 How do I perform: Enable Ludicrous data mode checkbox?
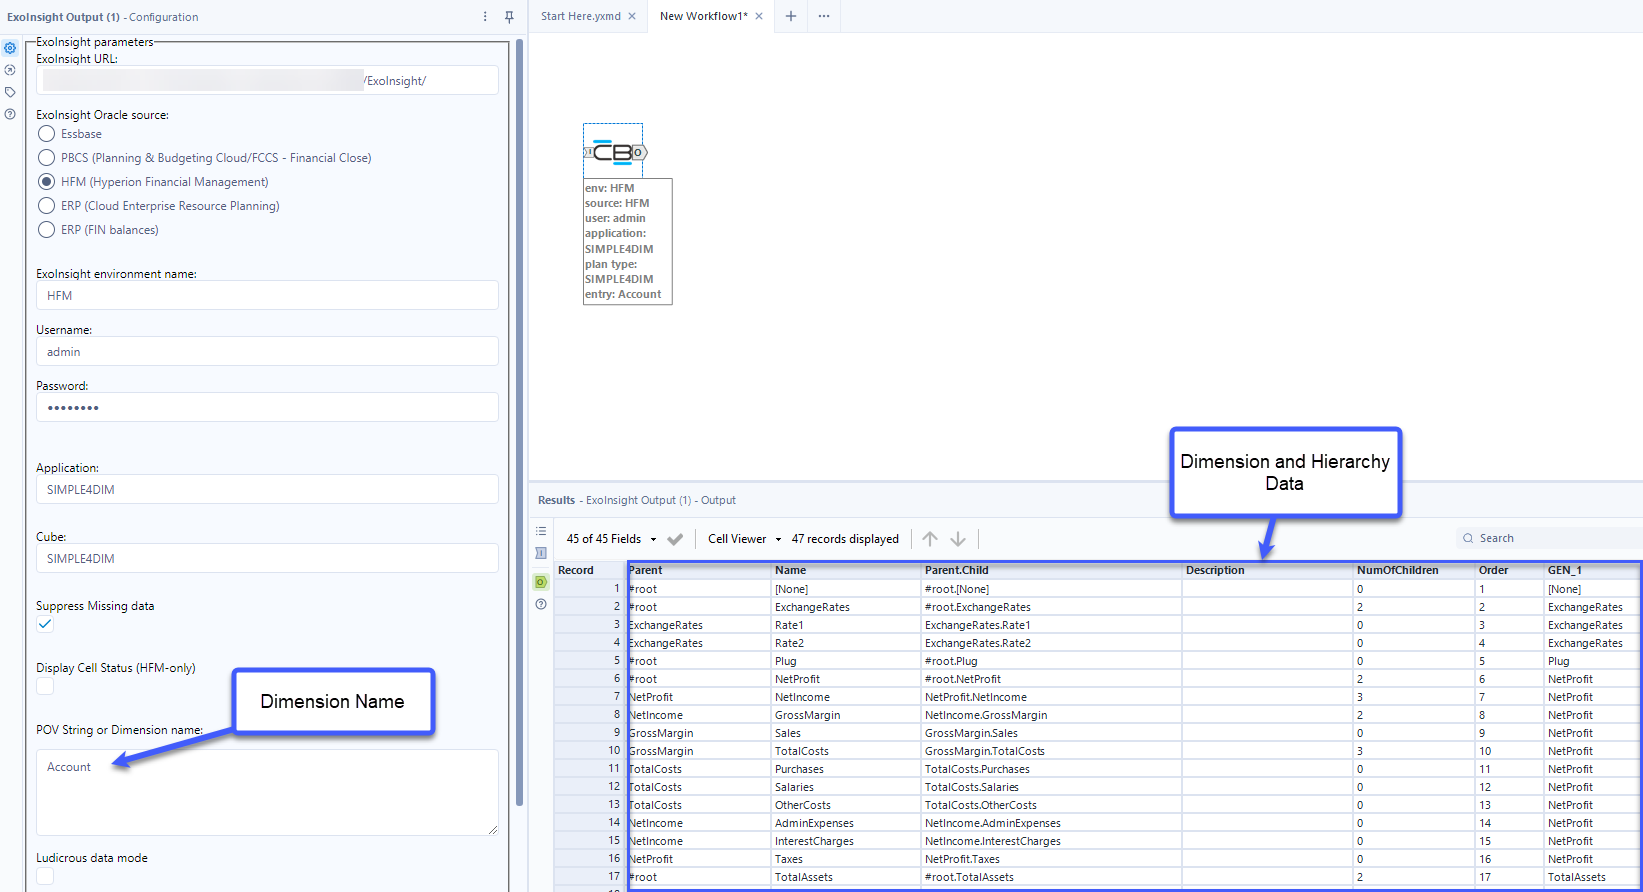click(45, 876)
